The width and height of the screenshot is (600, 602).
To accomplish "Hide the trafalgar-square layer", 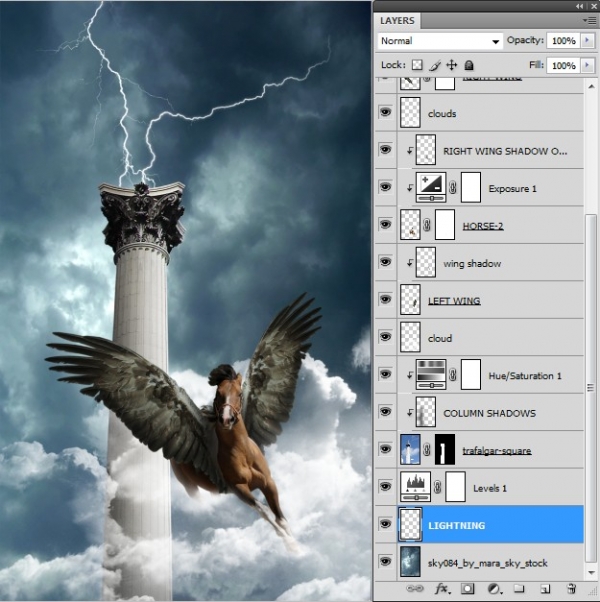I will (385, 449).
